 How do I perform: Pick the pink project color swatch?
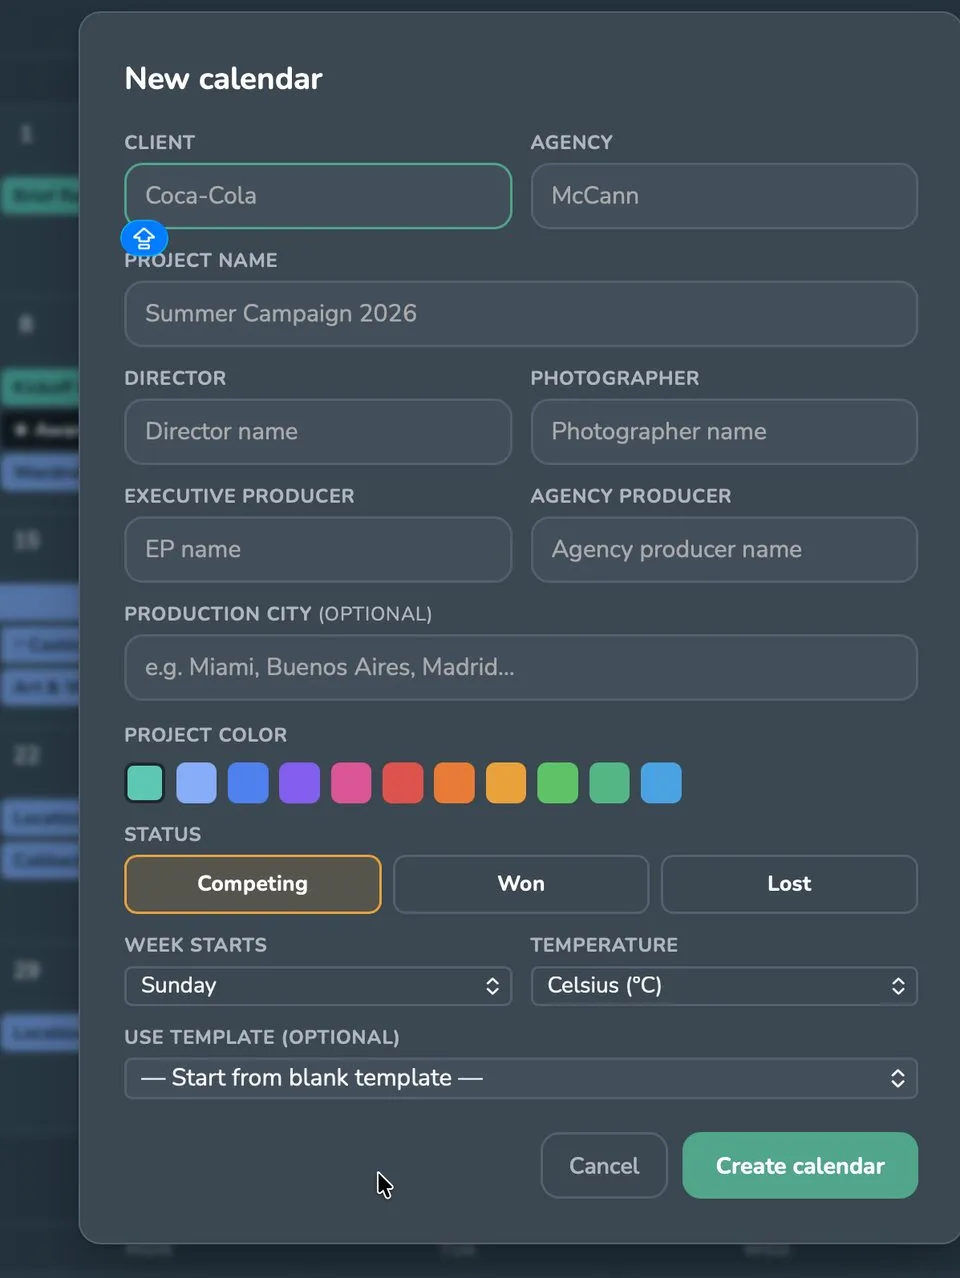[x=351, y=783]
